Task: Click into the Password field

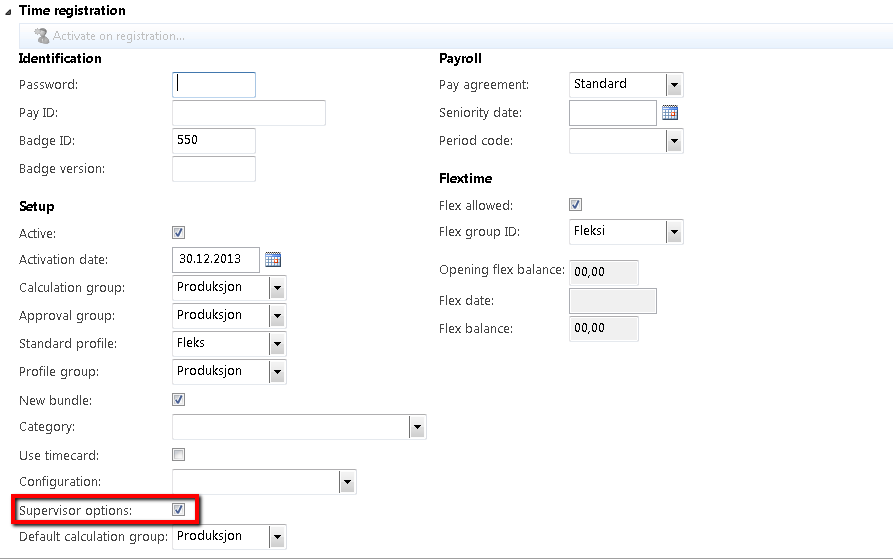Action: pos(214,85)
